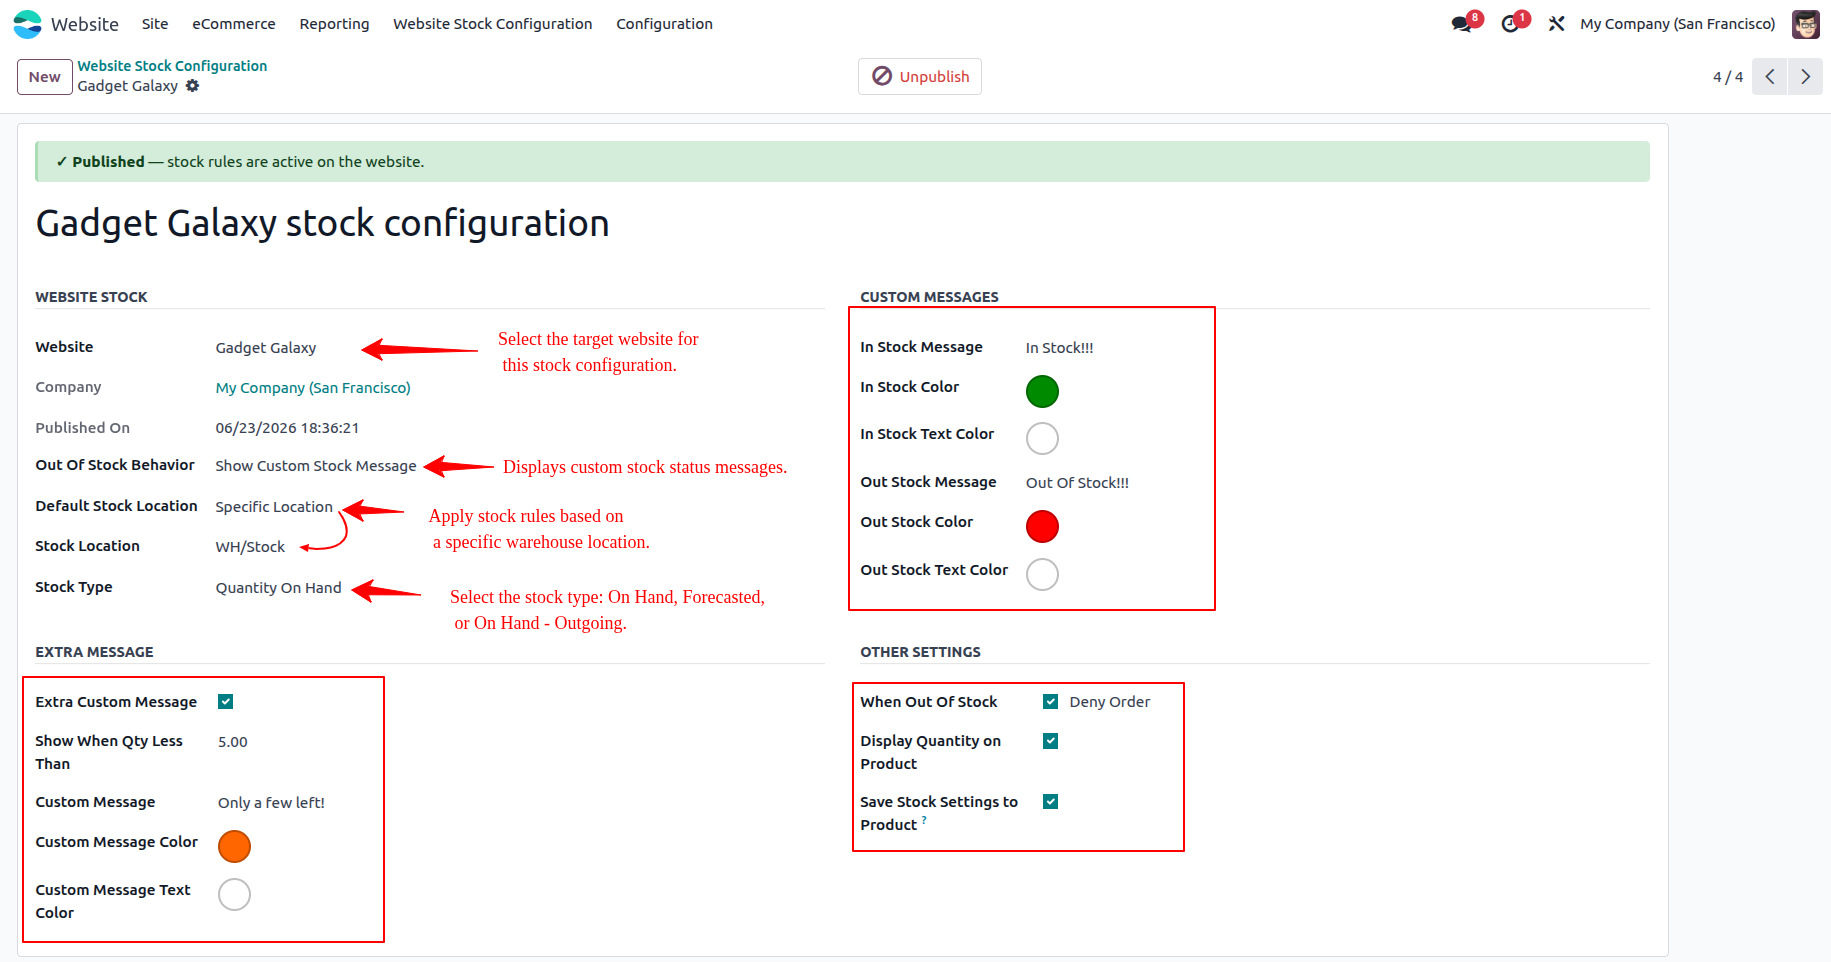
Task: Pick the In Stock Text Color swatch
Action: [x=1042, y=438]
